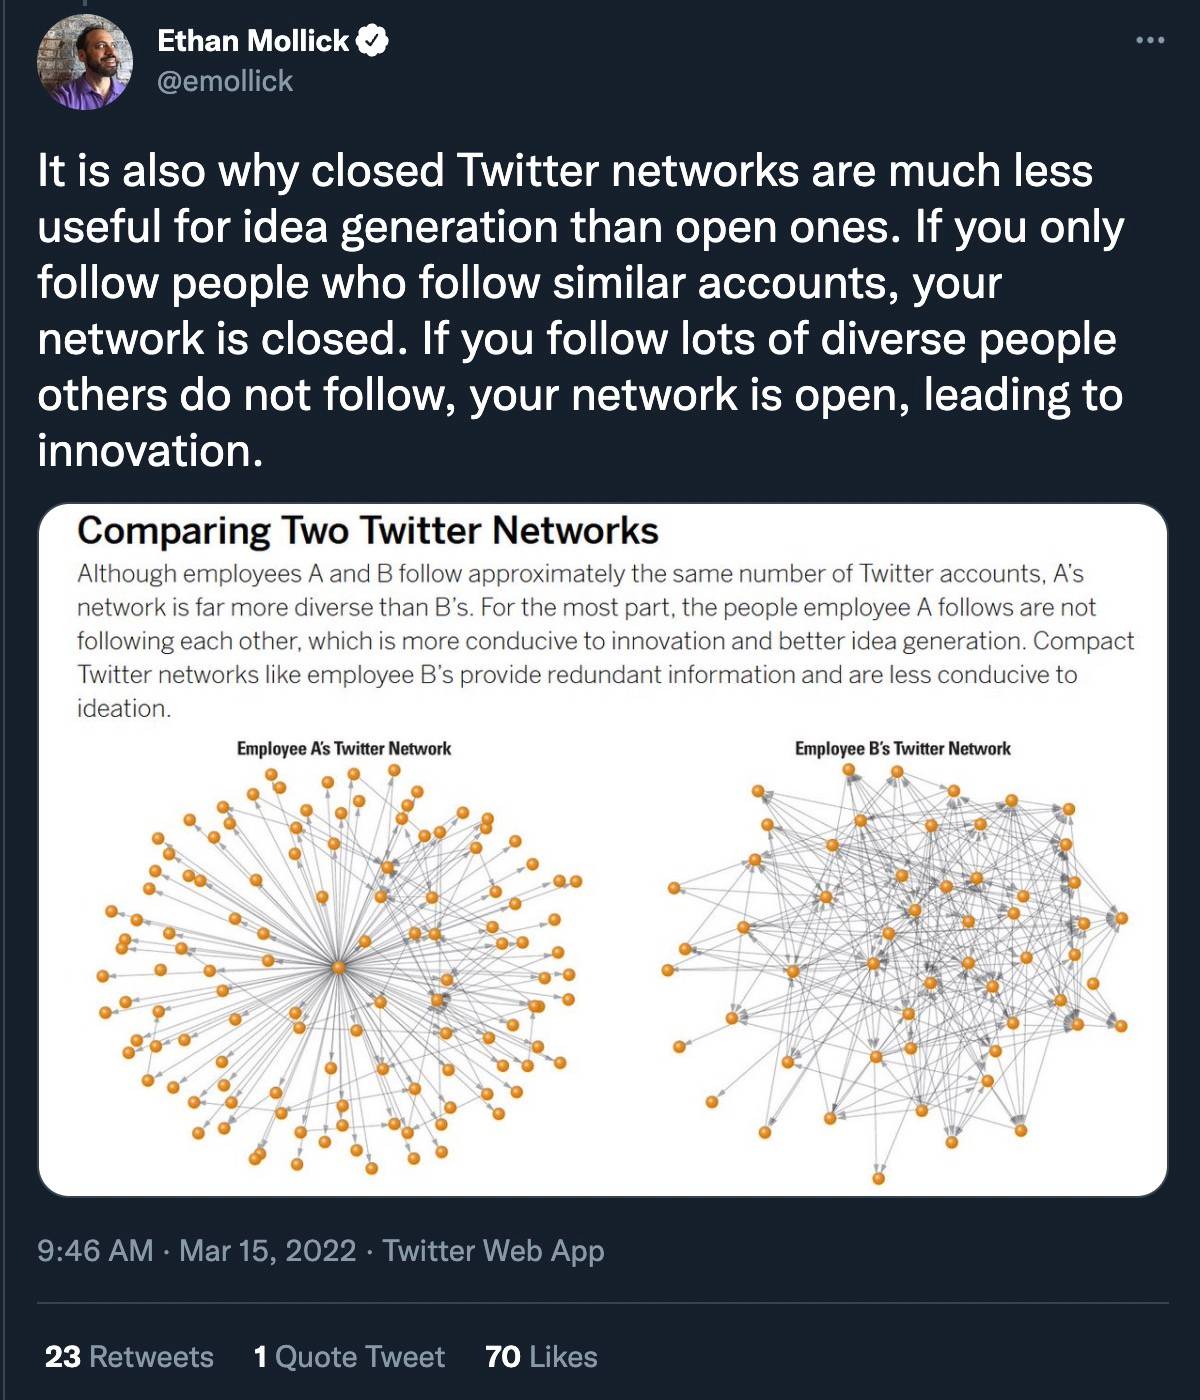1200x1400 pixels.
Task: Click the Employee A's Twitter Network label
Action: click(x=344, y=749)
